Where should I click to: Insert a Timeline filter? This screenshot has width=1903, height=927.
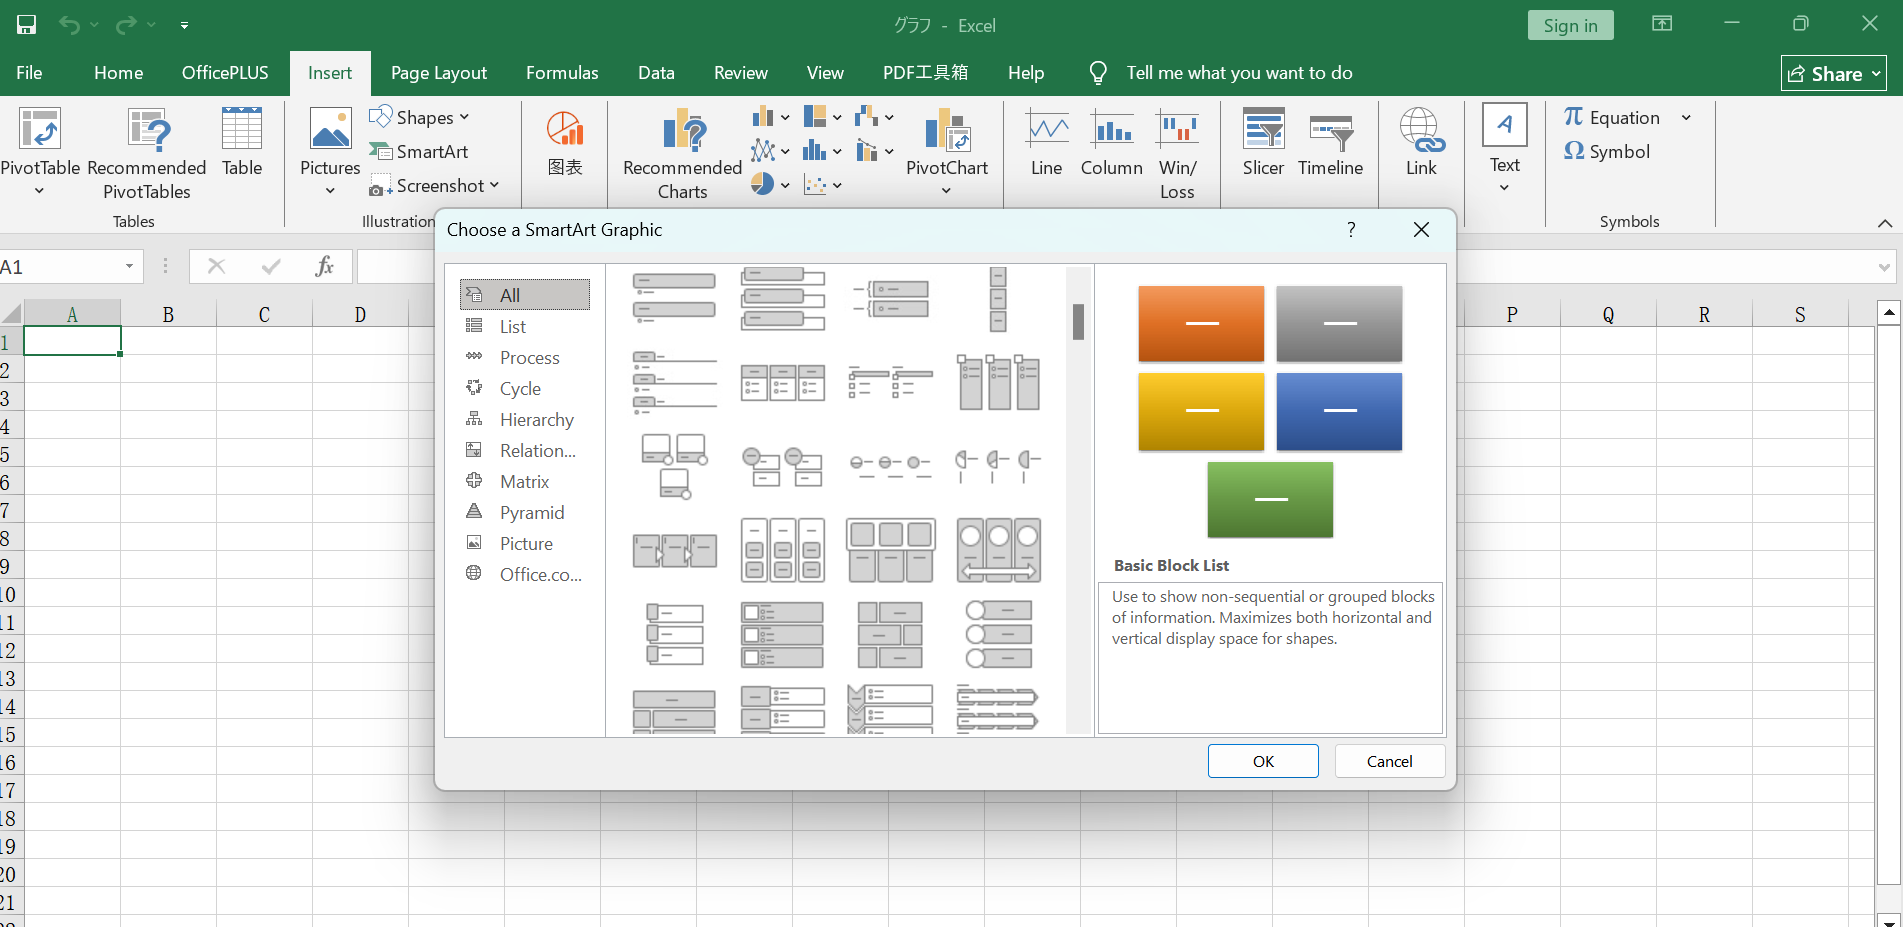[x=1330, y=142]
